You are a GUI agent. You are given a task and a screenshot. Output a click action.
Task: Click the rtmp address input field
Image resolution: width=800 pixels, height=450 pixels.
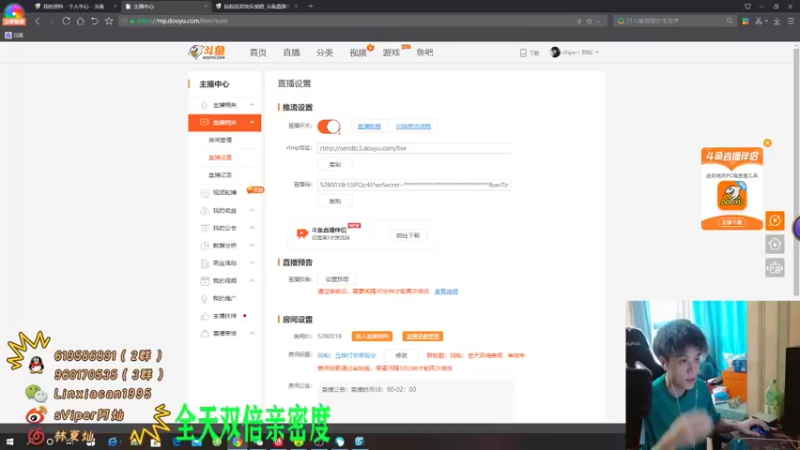(x=414, y=148)
